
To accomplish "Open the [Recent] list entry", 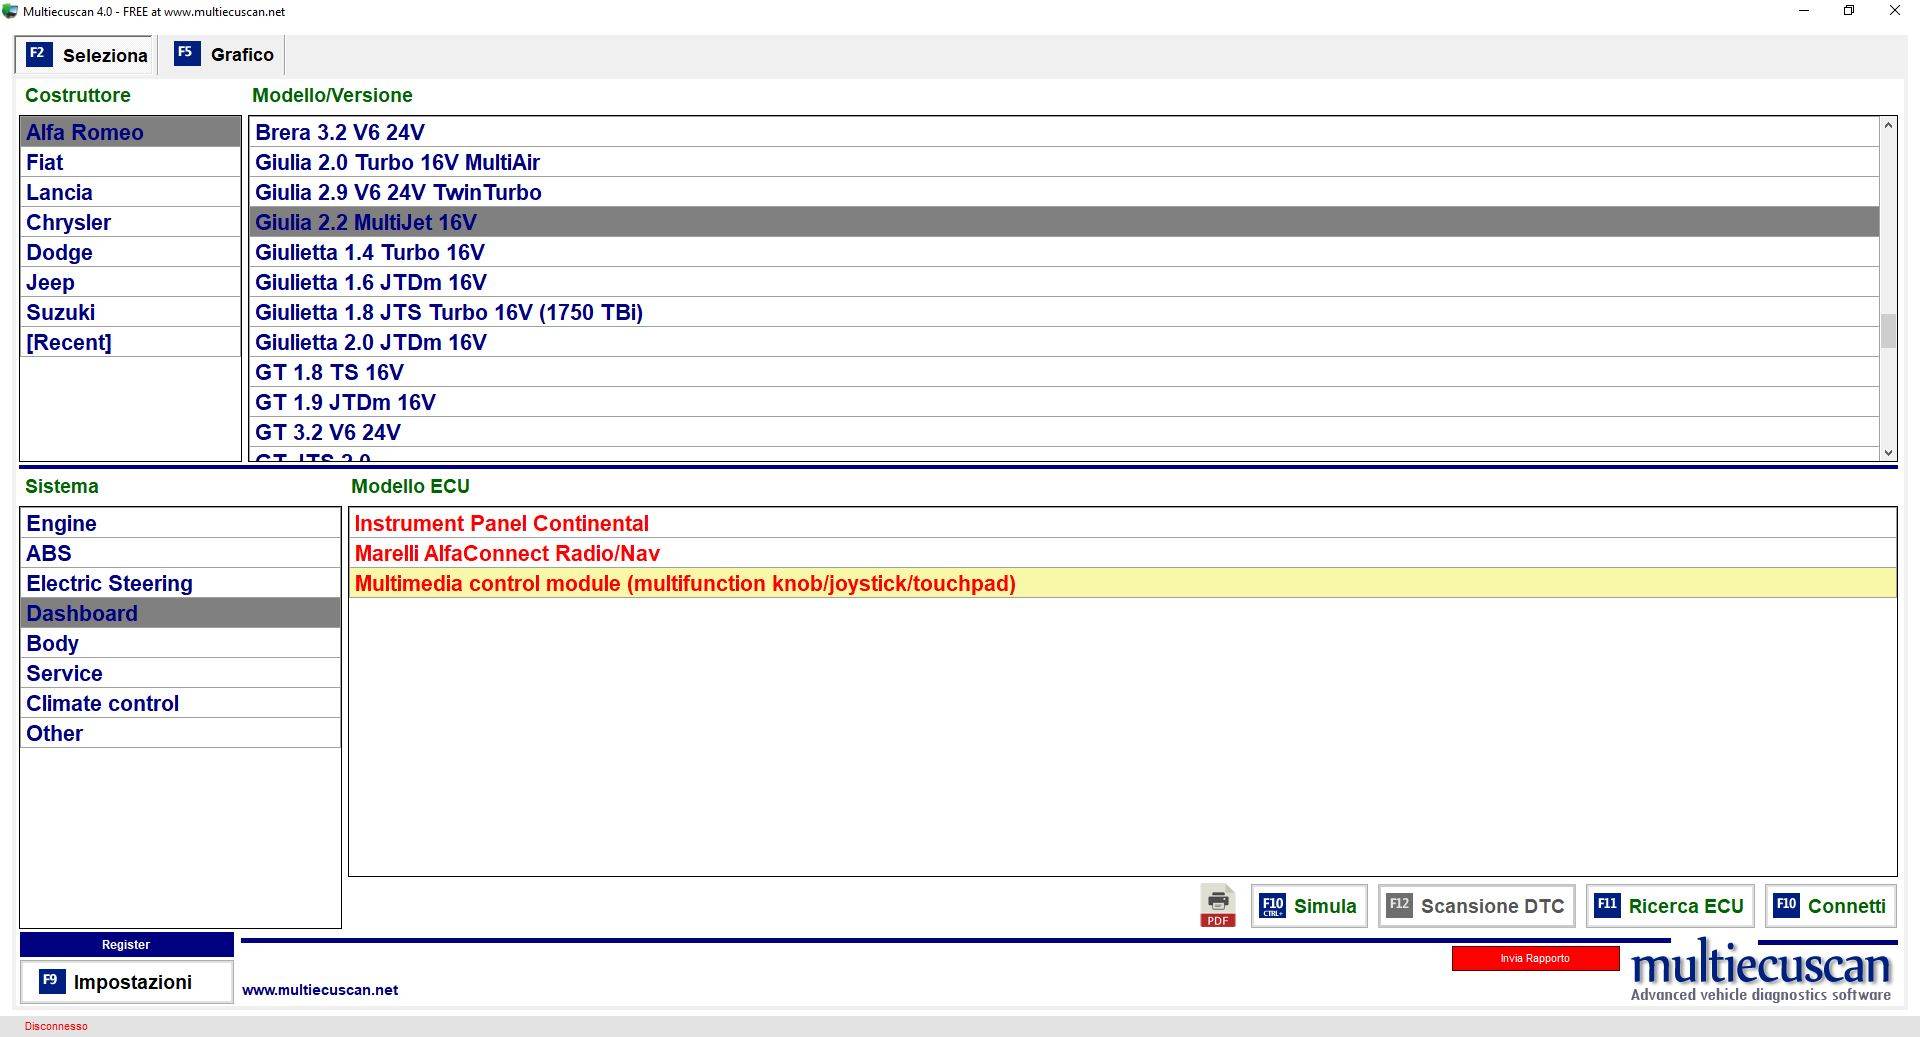I will coord(130,342).
